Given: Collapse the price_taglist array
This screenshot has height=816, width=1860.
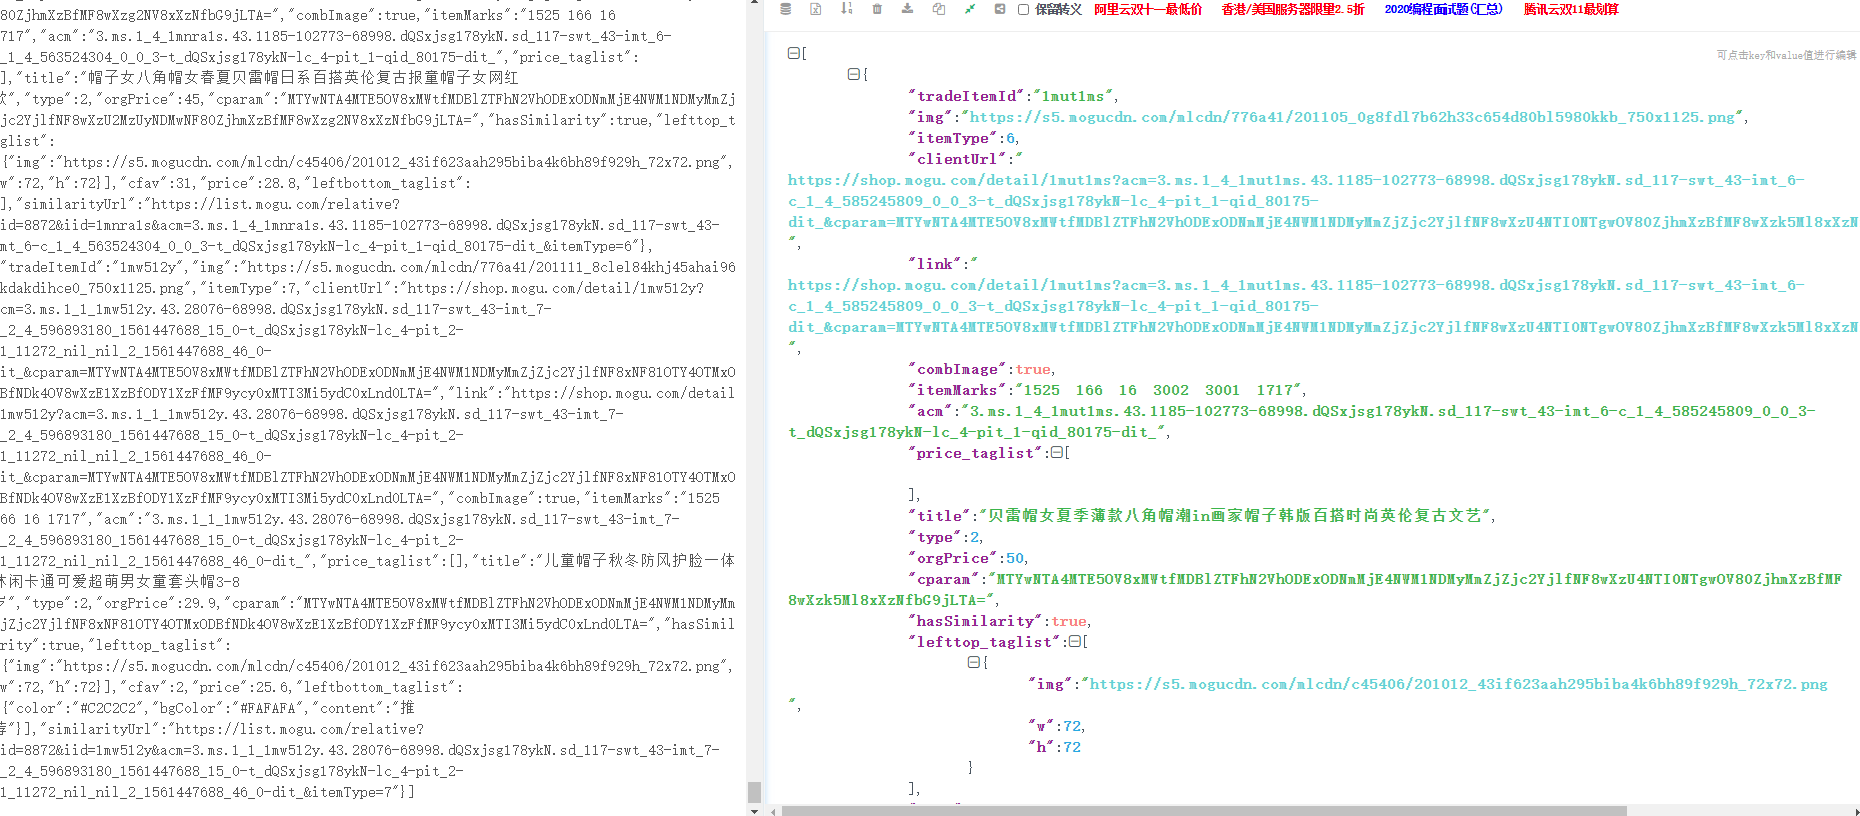Looking at the screenshot, I should (1056, 453).
